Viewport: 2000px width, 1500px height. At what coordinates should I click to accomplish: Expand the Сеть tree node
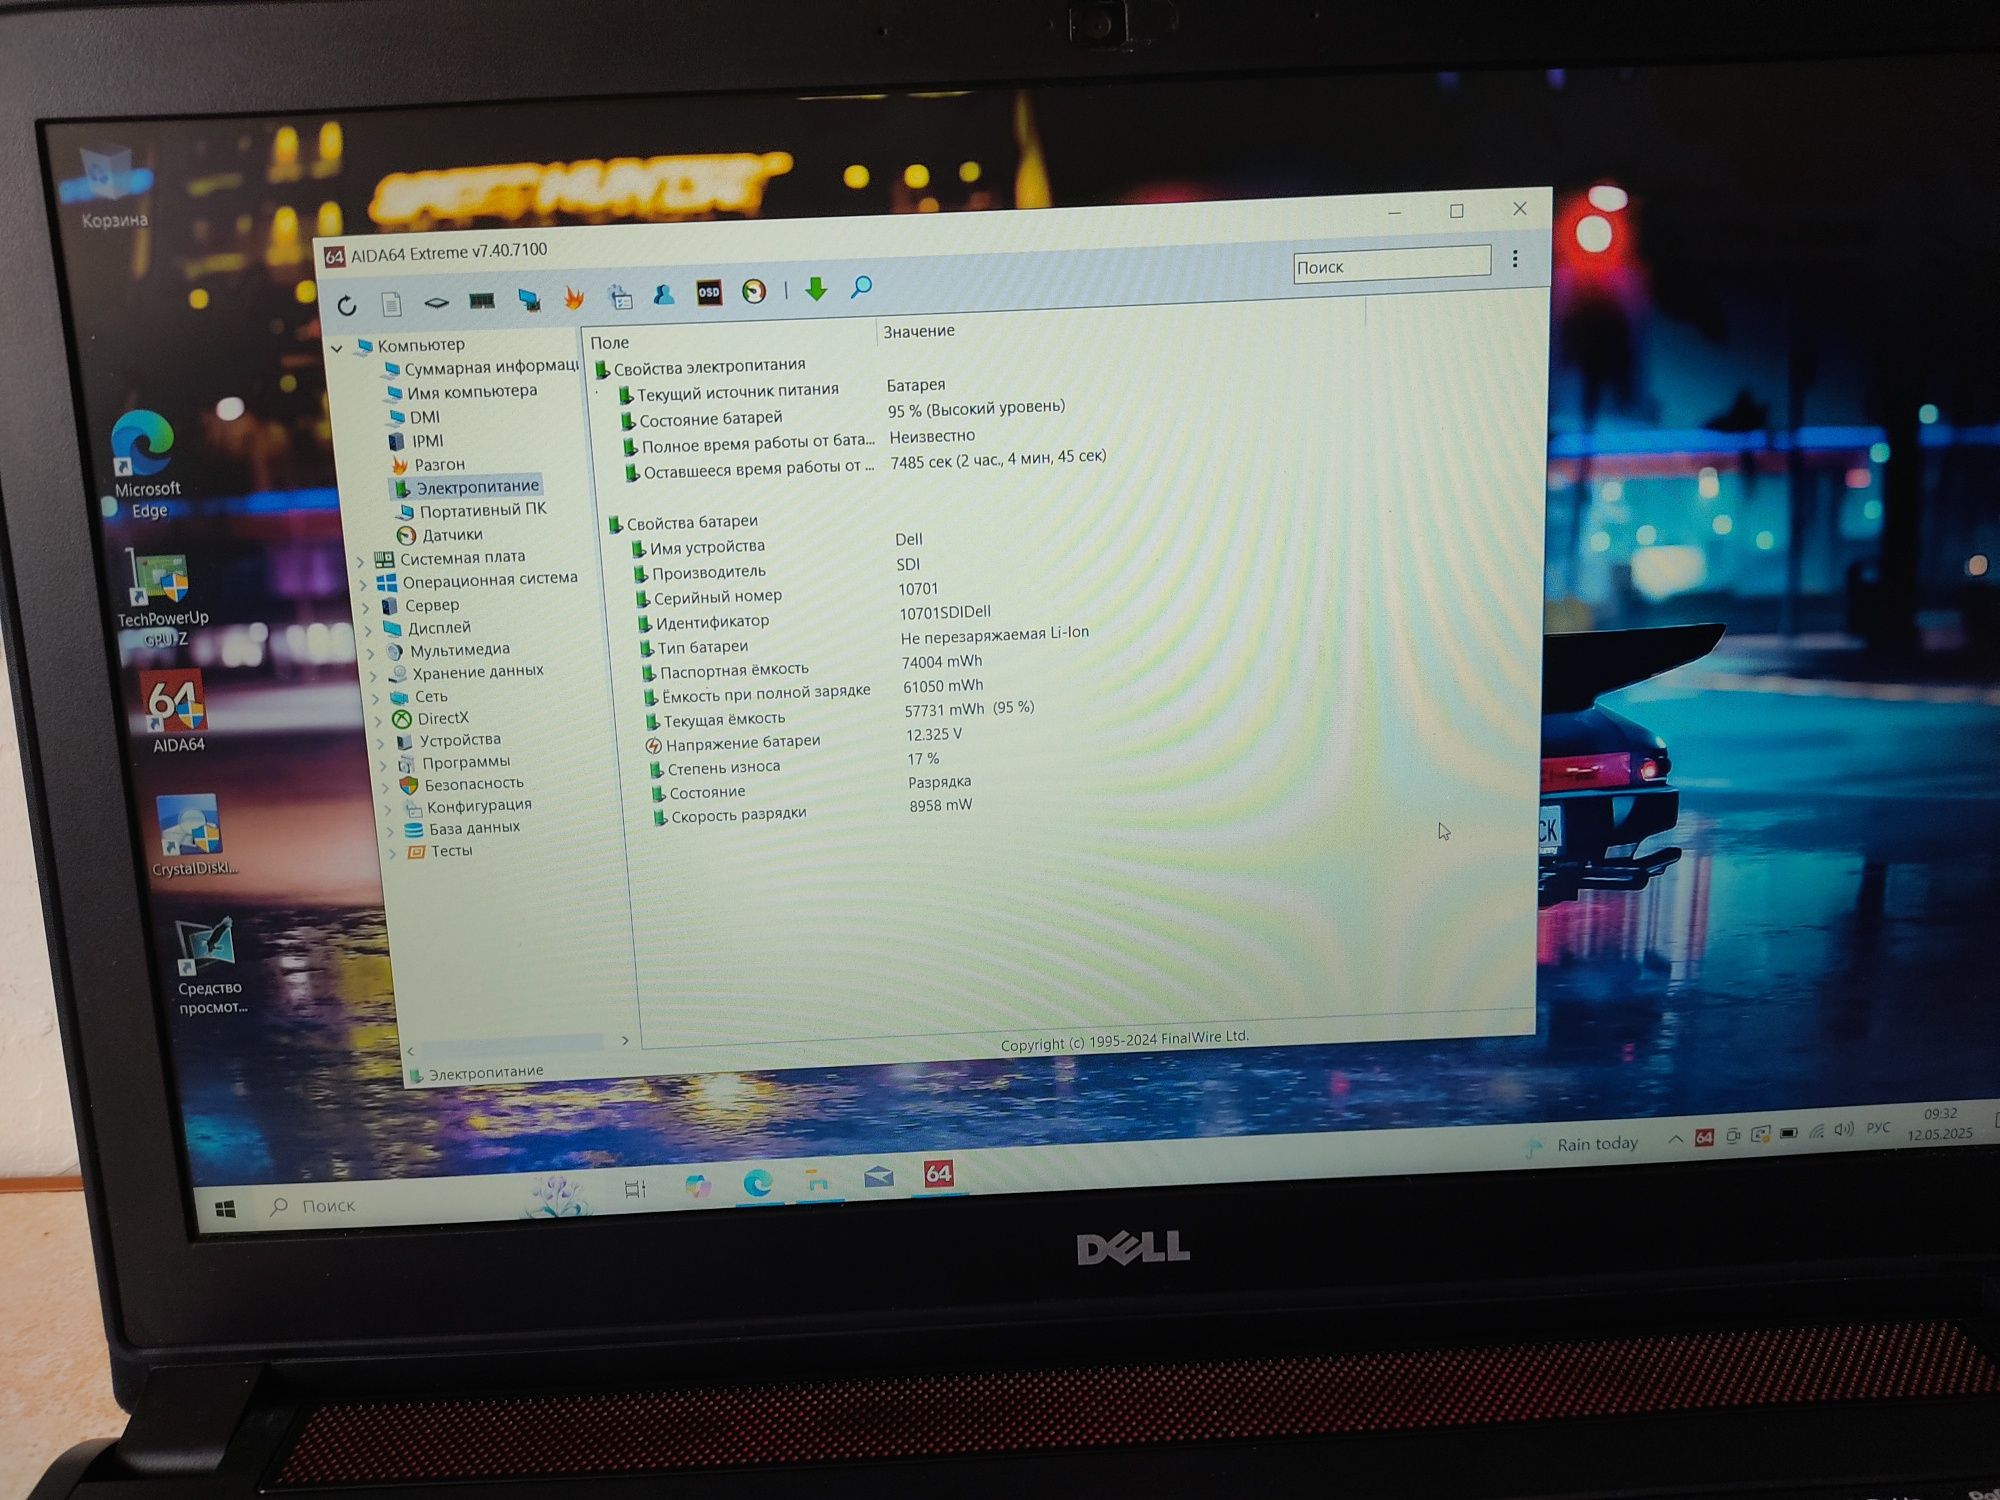tap(377, 698)
